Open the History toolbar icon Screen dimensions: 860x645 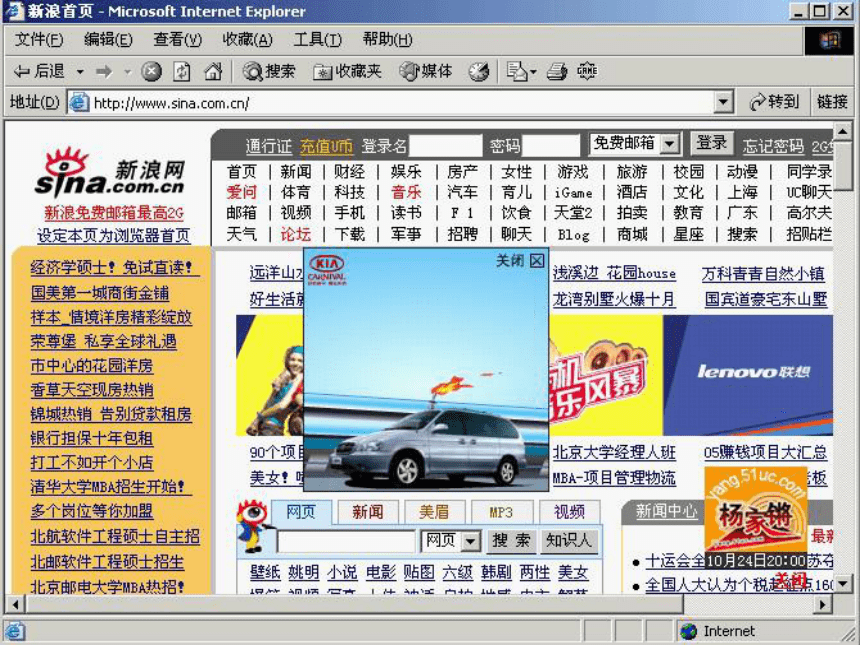pos(479,71)
